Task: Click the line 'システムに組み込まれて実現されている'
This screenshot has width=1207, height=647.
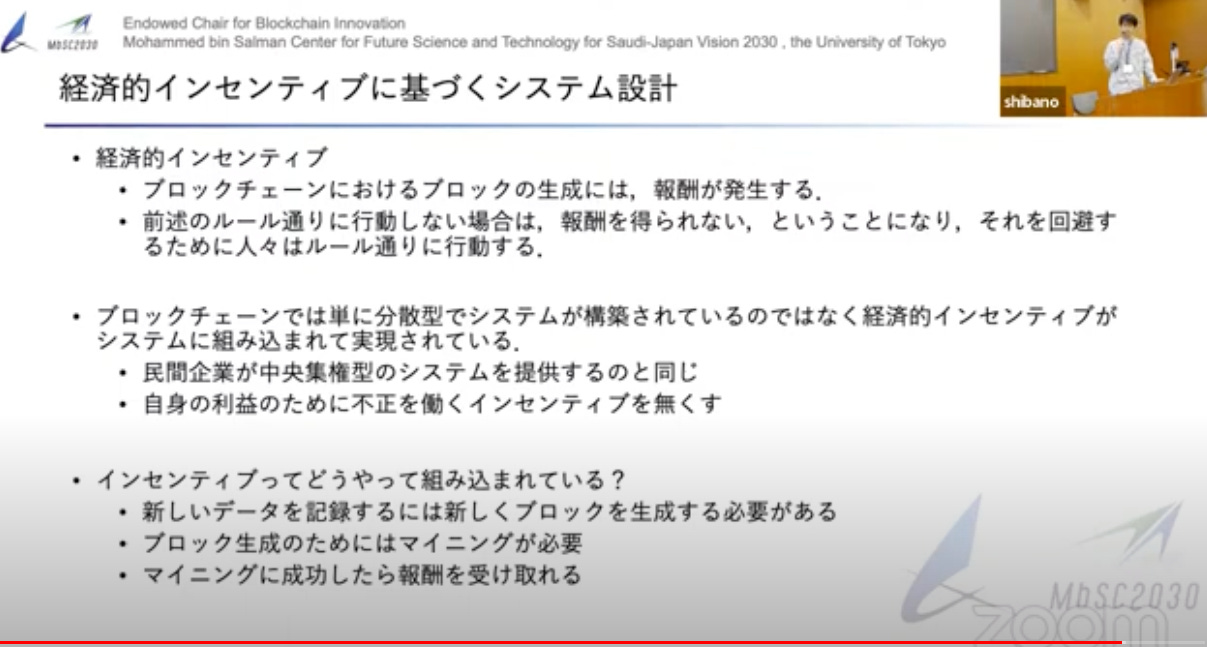Action: (x=308, y=341)
